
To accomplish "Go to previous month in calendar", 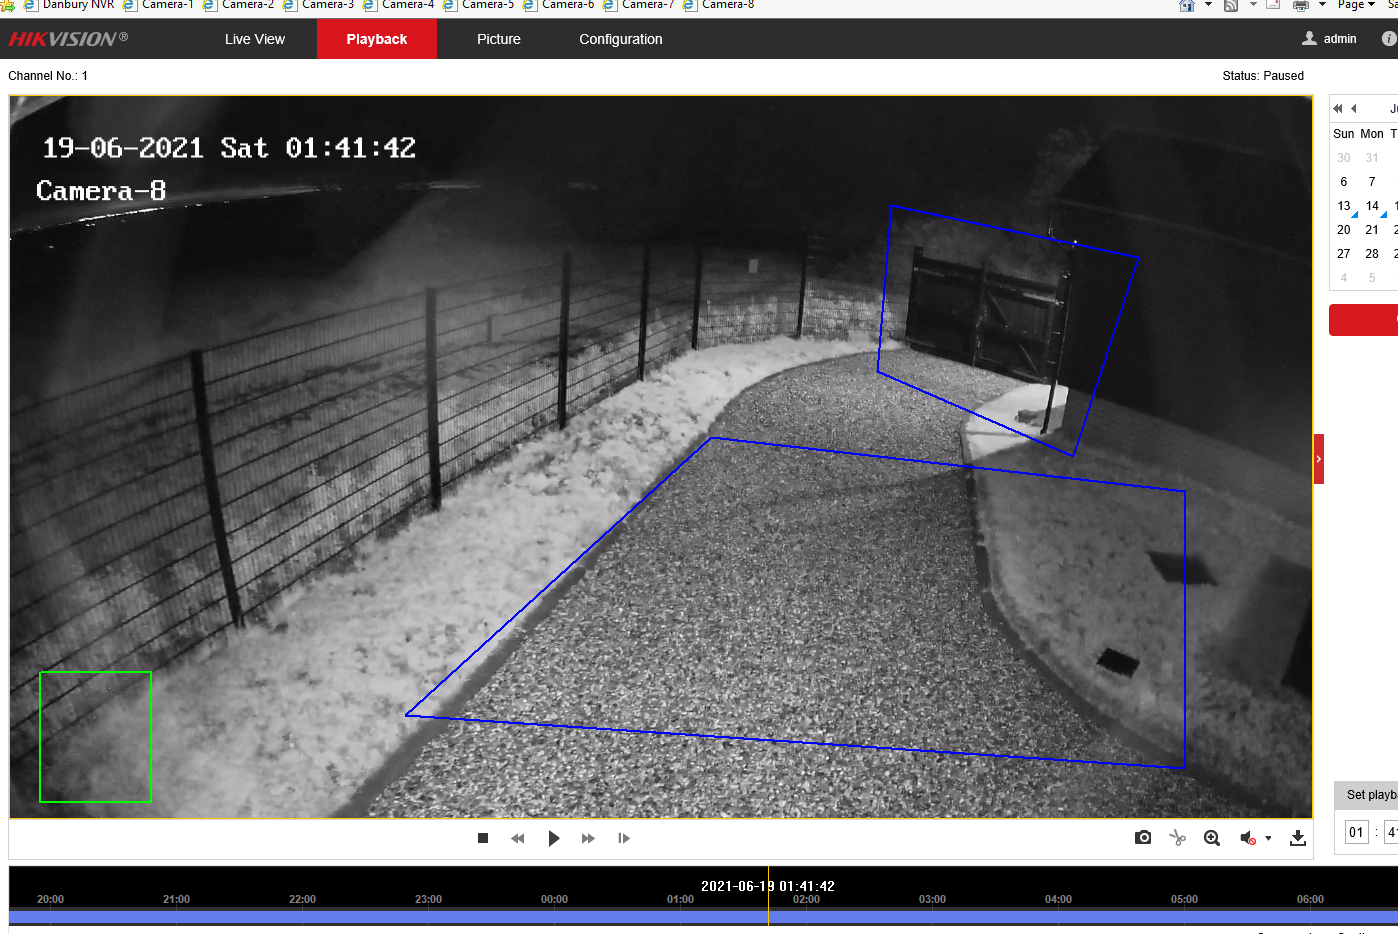I will (x=1354, y=108).
